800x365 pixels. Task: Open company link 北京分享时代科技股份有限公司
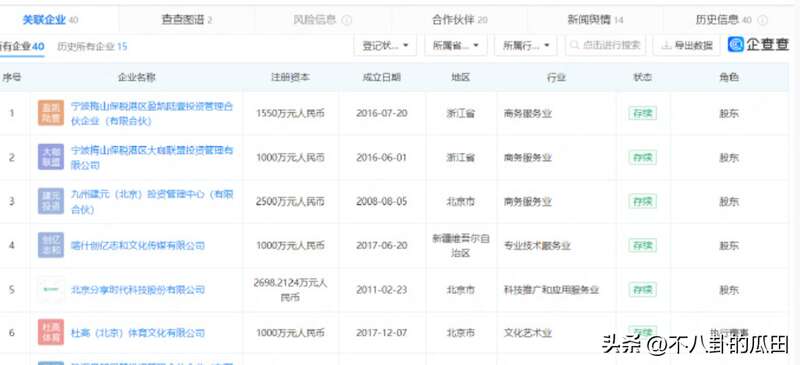pyautogui.click(x=138, y=290)
